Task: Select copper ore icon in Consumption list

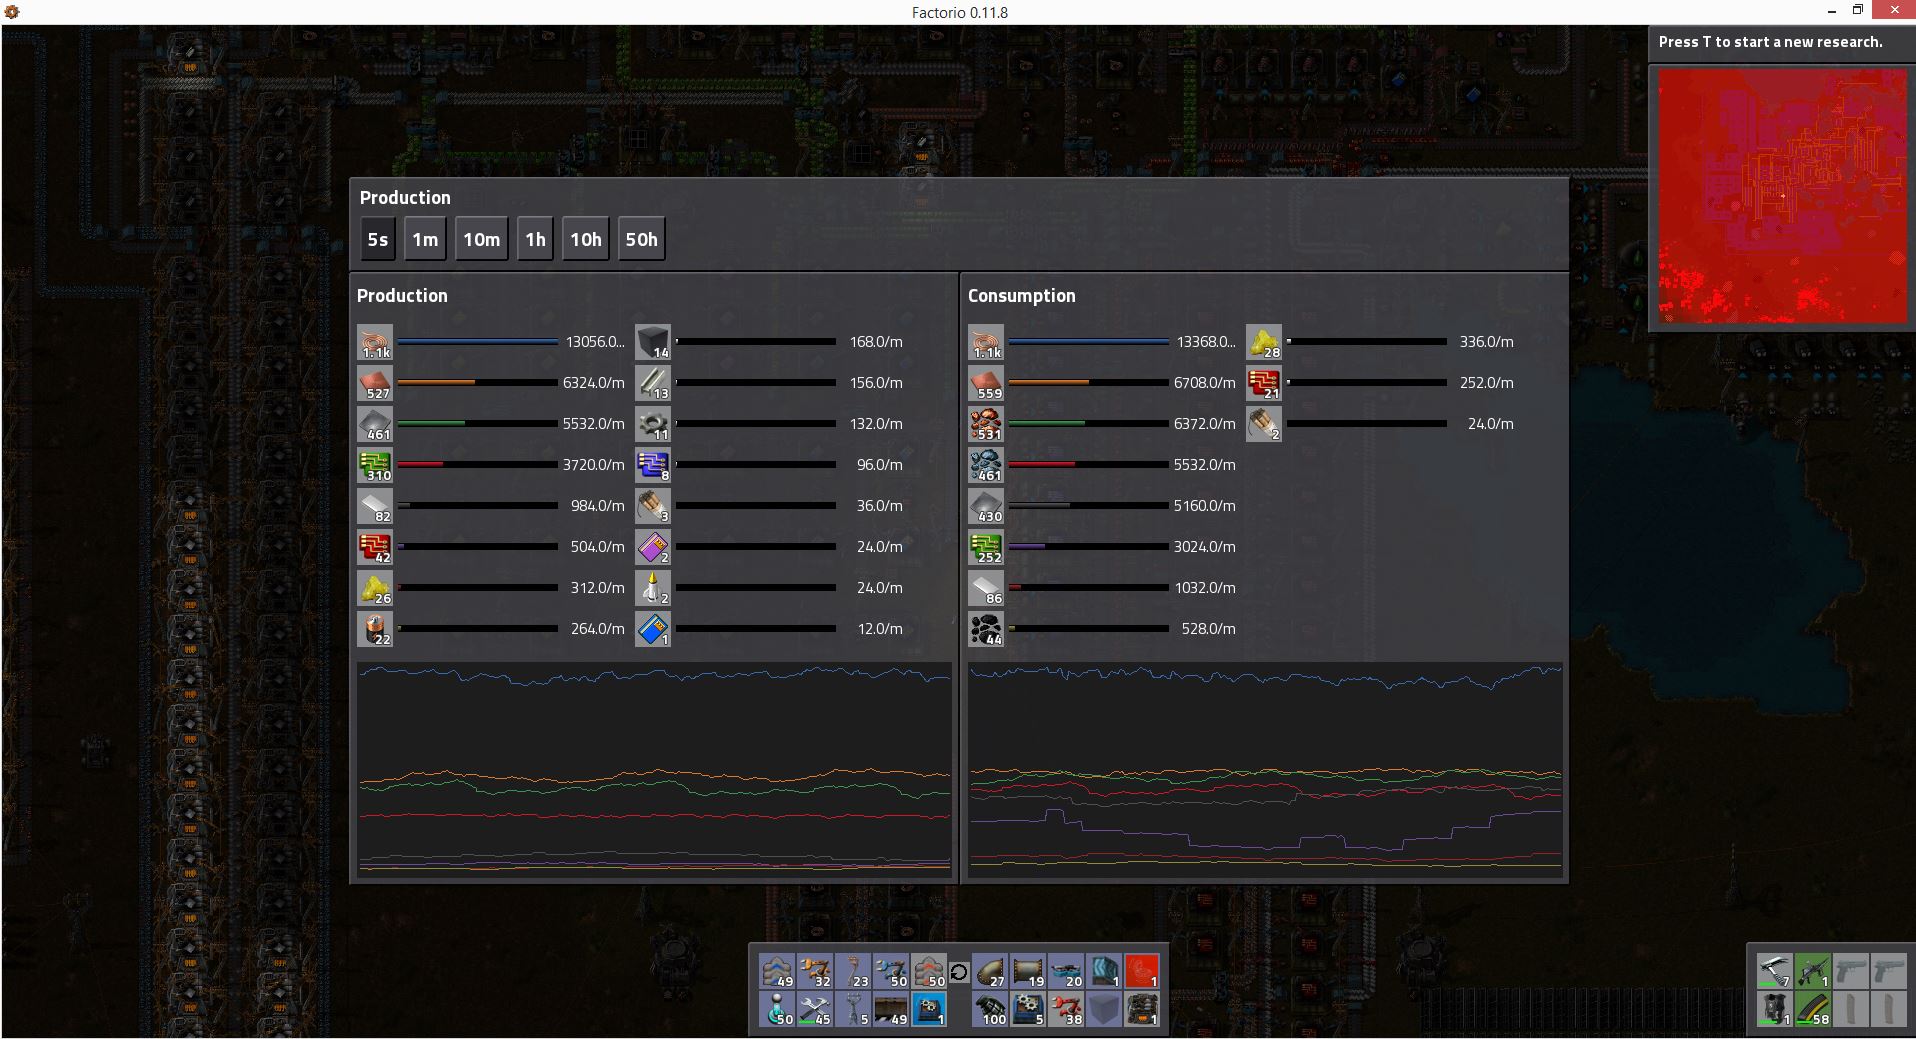Action: [x=986, y=425]
